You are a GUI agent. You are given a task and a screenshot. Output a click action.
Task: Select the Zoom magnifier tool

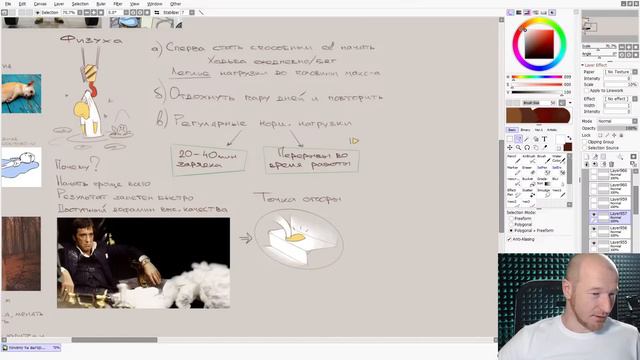pyautogui.click(x=518, y=148)
